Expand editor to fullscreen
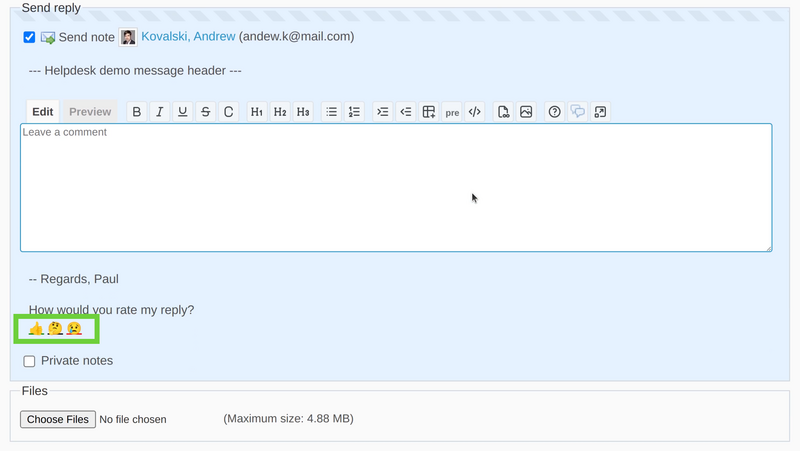Screen dimensions: 800x451 pos(600,112)
